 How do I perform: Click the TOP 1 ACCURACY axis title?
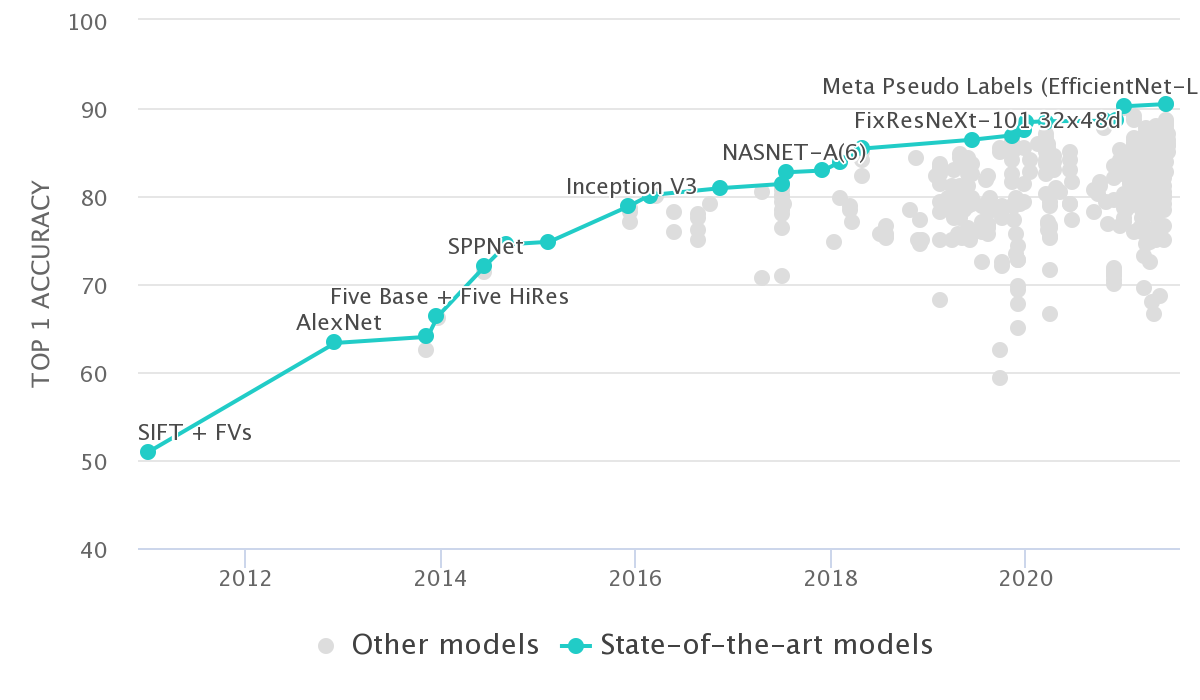(41, 284)
